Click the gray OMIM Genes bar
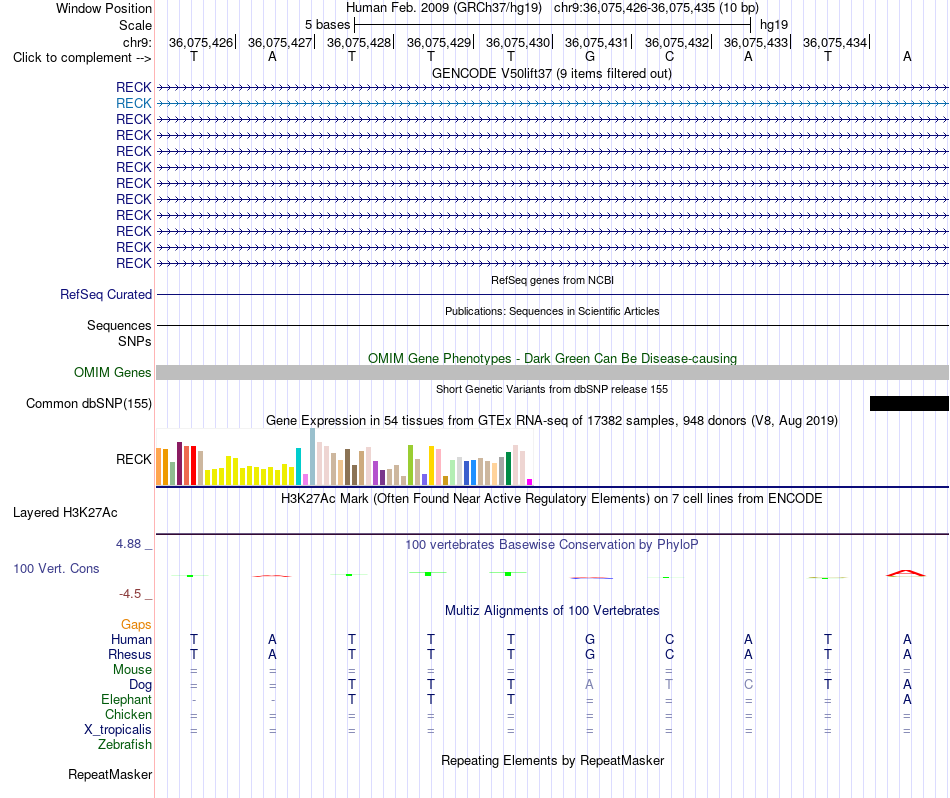 tap(552, 373)
